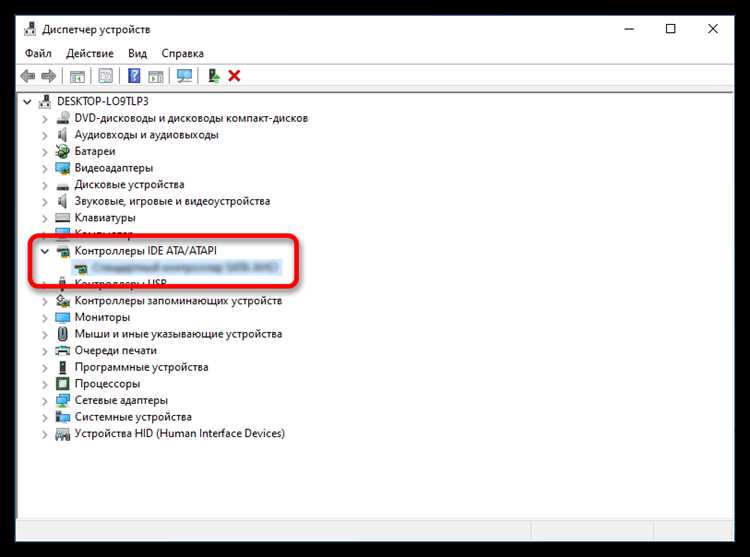Select Очереди печати label
The width and height of the screenshot is (750, 557).
pos(115,350)
